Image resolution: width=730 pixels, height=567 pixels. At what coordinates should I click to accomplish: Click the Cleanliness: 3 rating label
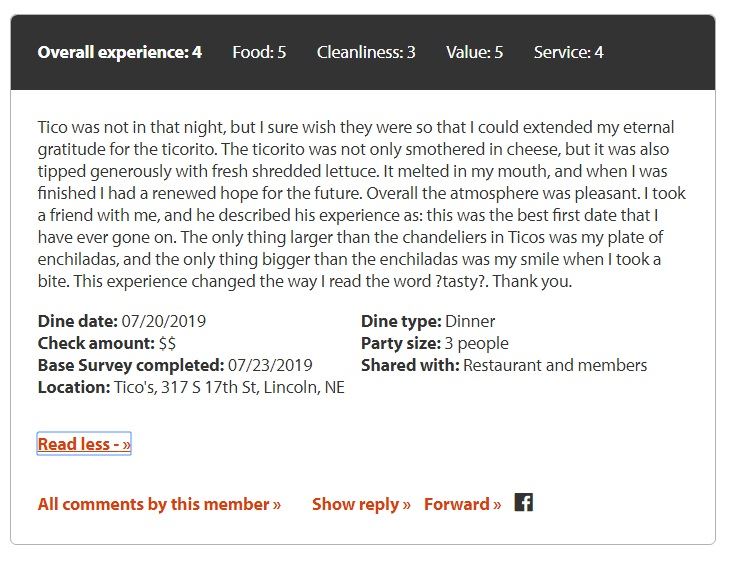click(366, 52)
